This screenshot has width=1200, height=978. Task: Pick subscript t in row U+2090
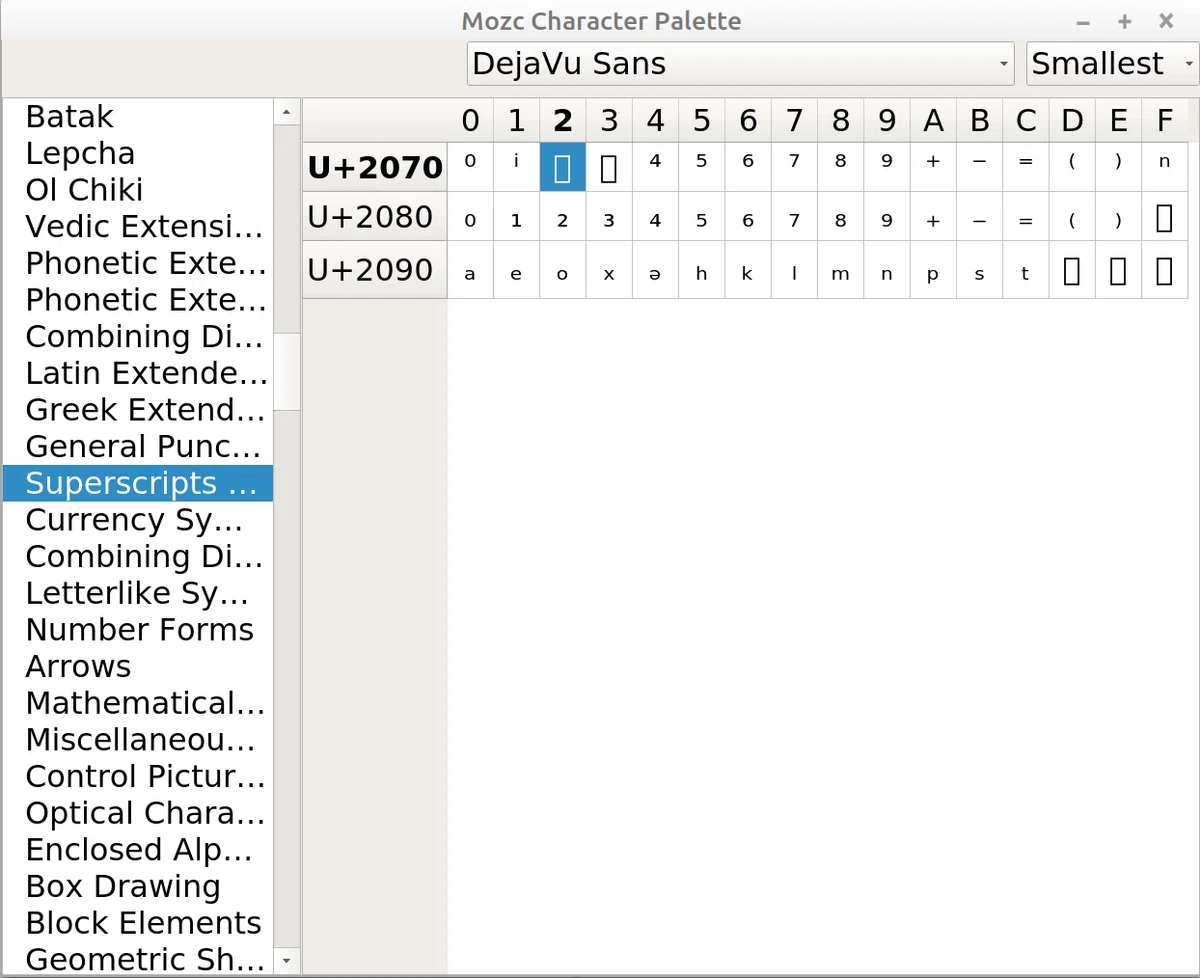(1025, 271)
